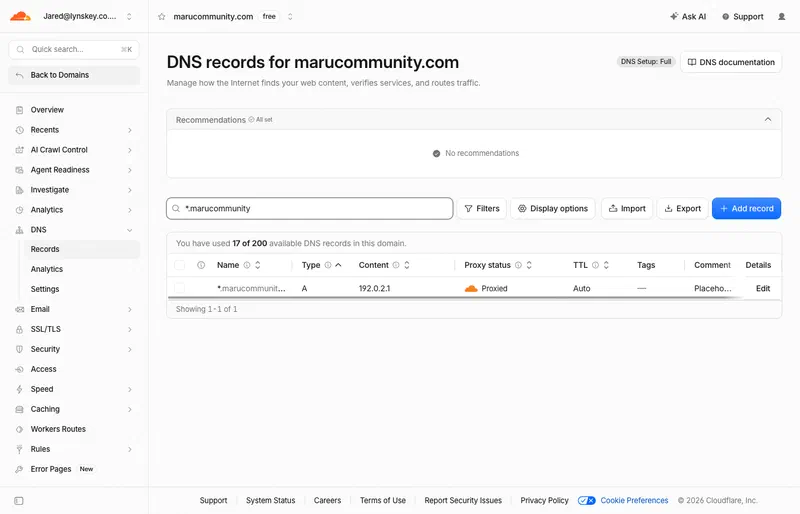Click Back to Domains
The image size is (800, 514).
tap(74, 75)
